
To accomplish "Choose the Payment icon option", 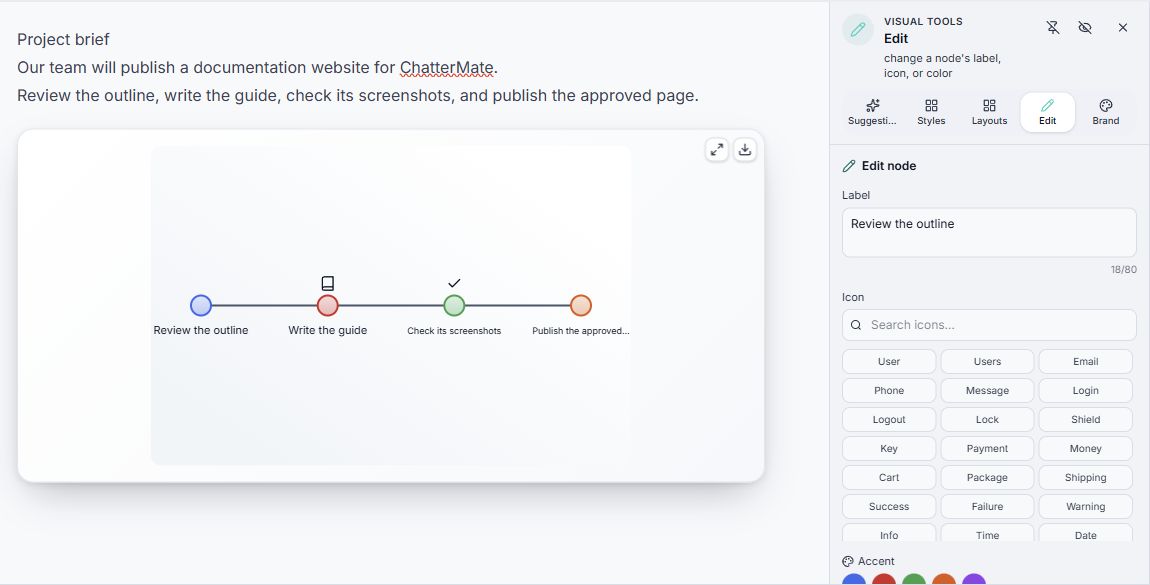I will (987, 449).
